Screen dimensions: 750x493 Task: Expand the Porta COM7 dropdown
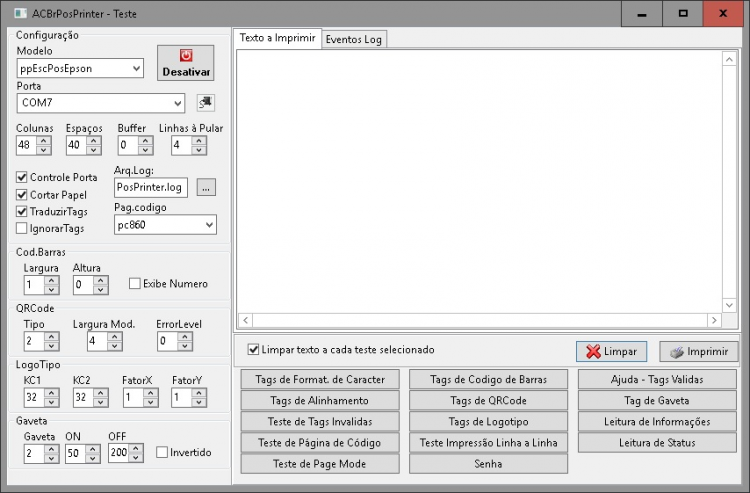100,103
